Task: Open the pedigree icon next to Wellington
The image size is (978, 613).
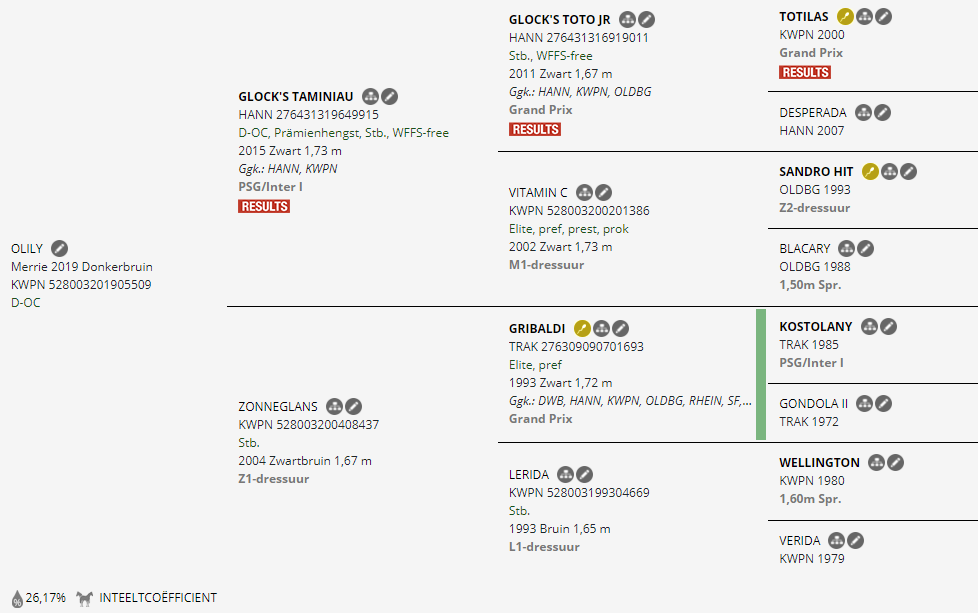Action: pyautogui.click(x=877, y=462)
